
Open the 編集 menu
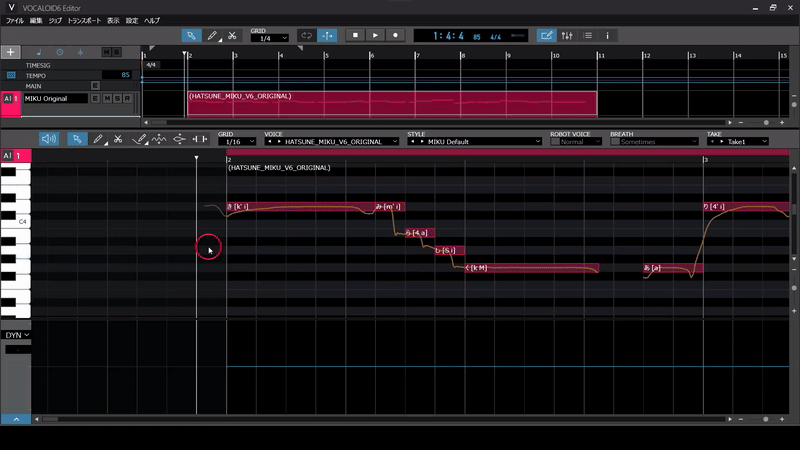[x=36, y=21]
